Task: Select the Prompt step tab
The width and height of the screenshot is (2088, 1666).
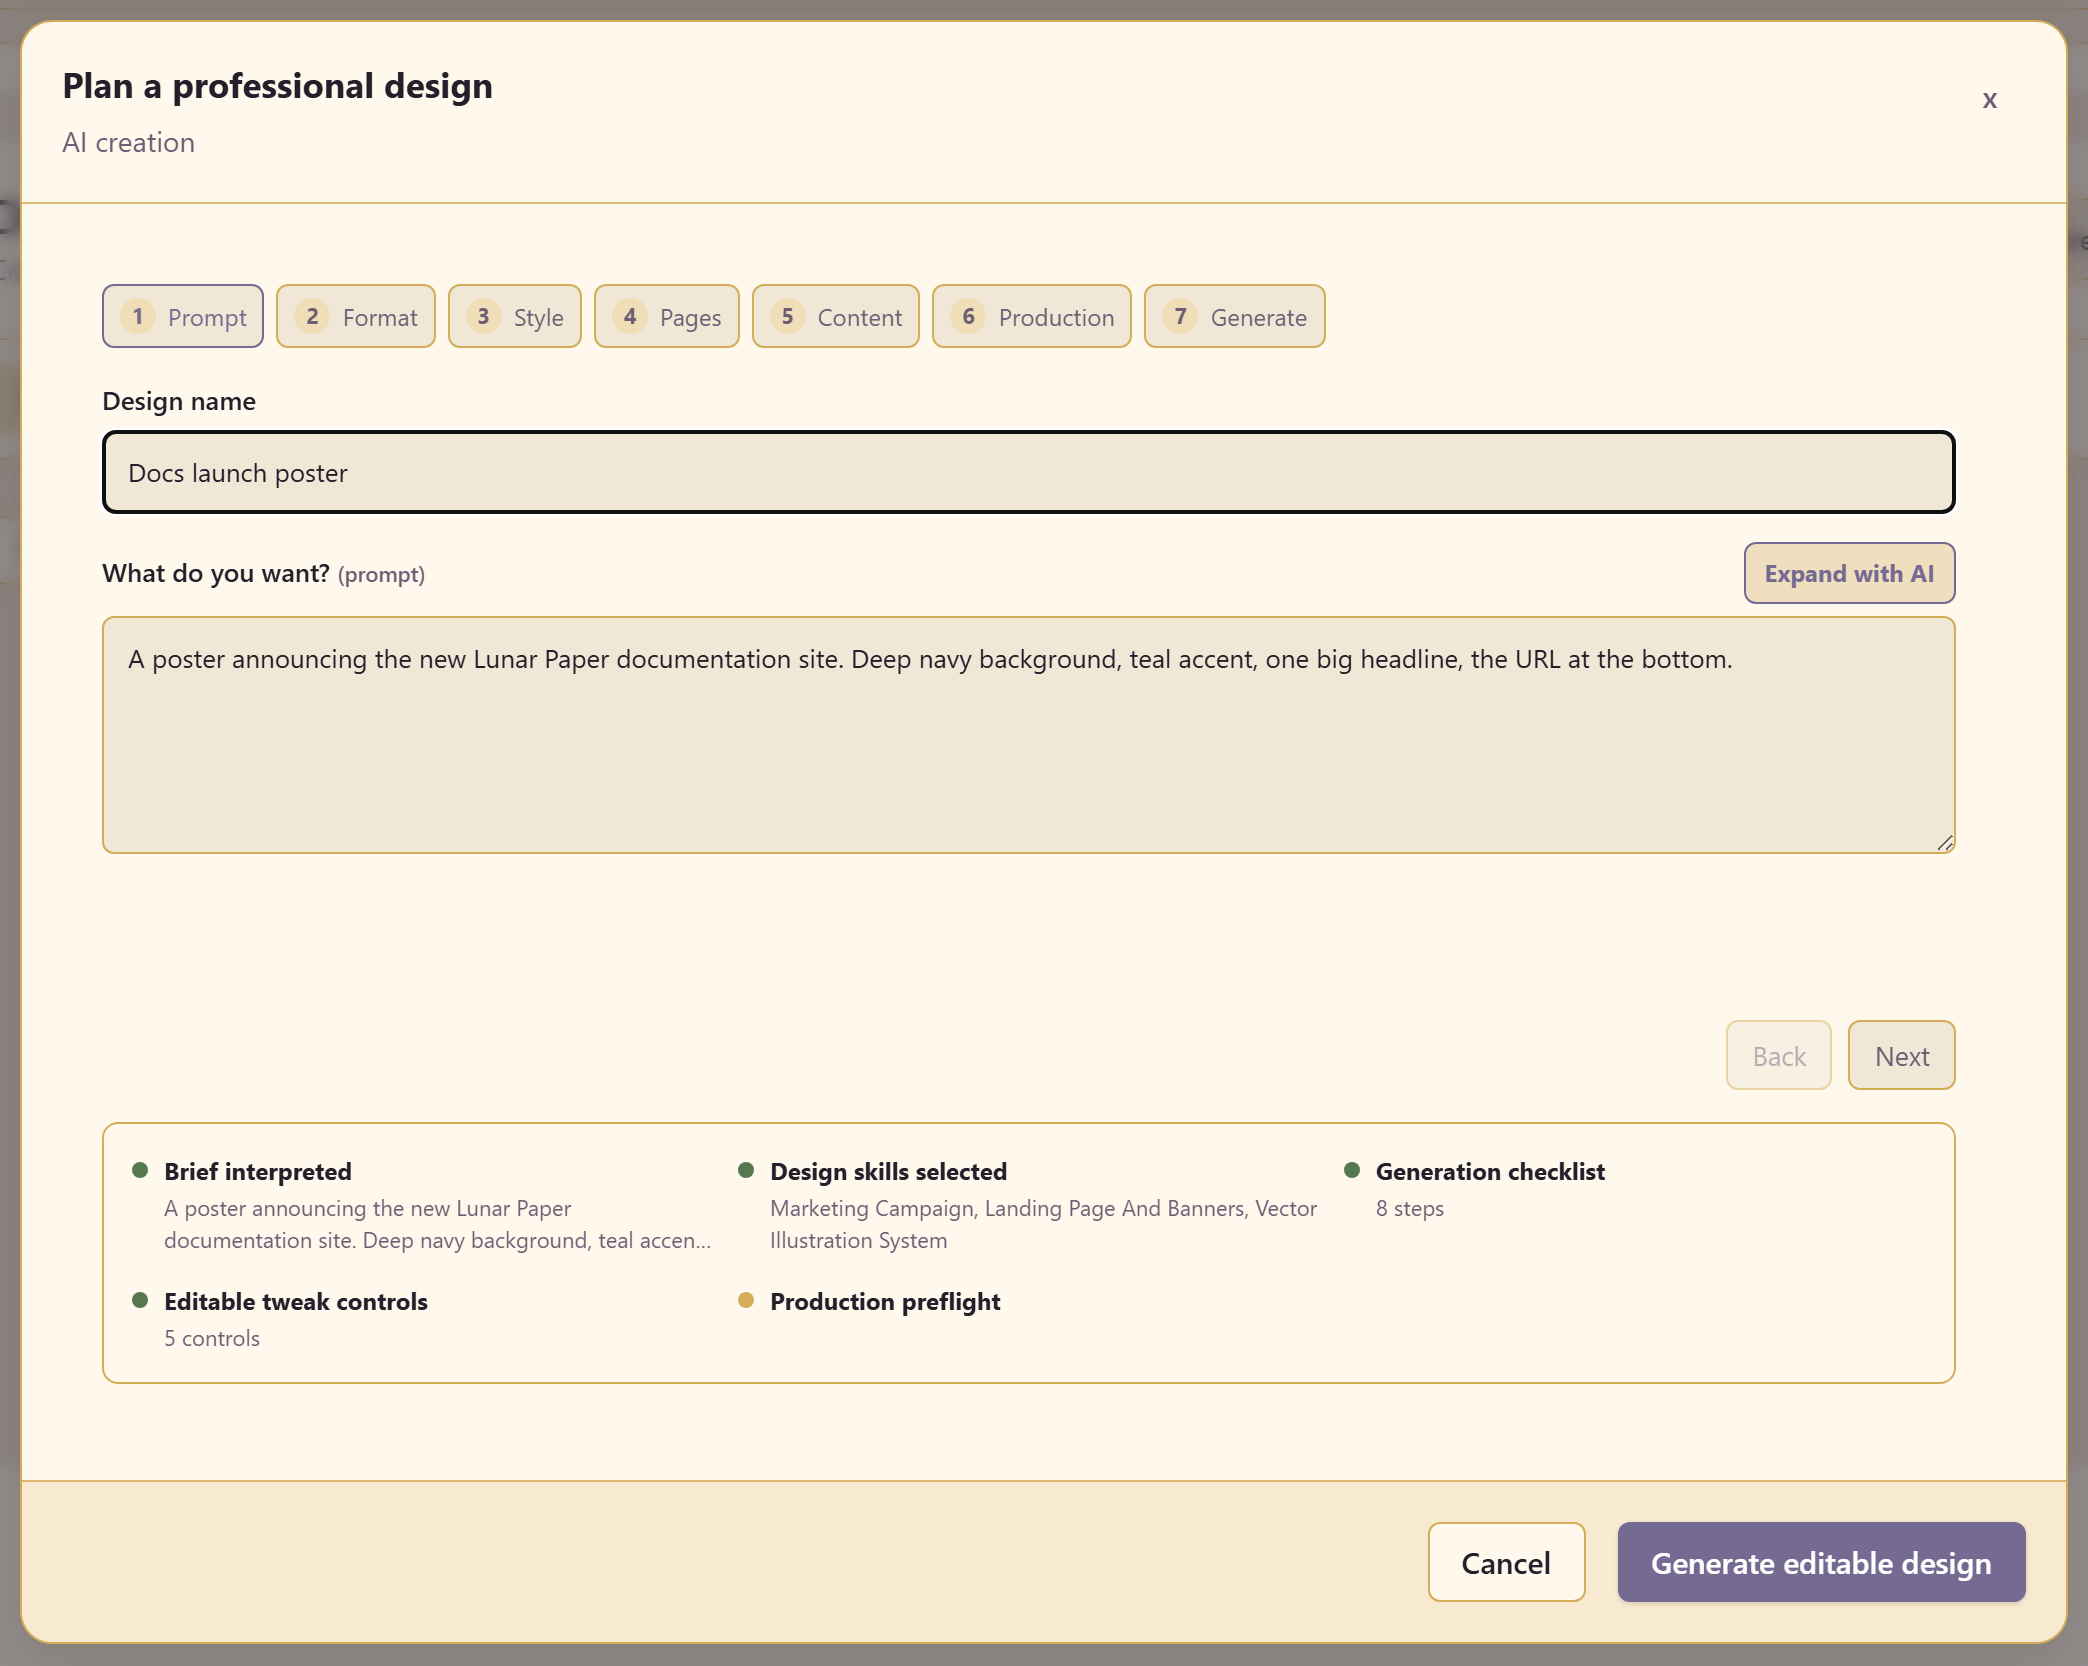Action: 183,316
